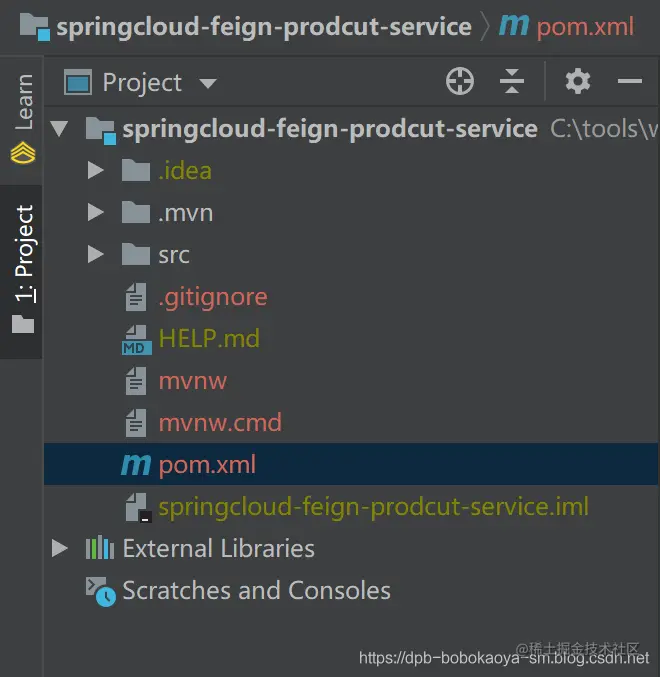The image size is (660, 677).
Task: Expand the src folder arrow
Action: pyautogui.click(x=95, y=254)
